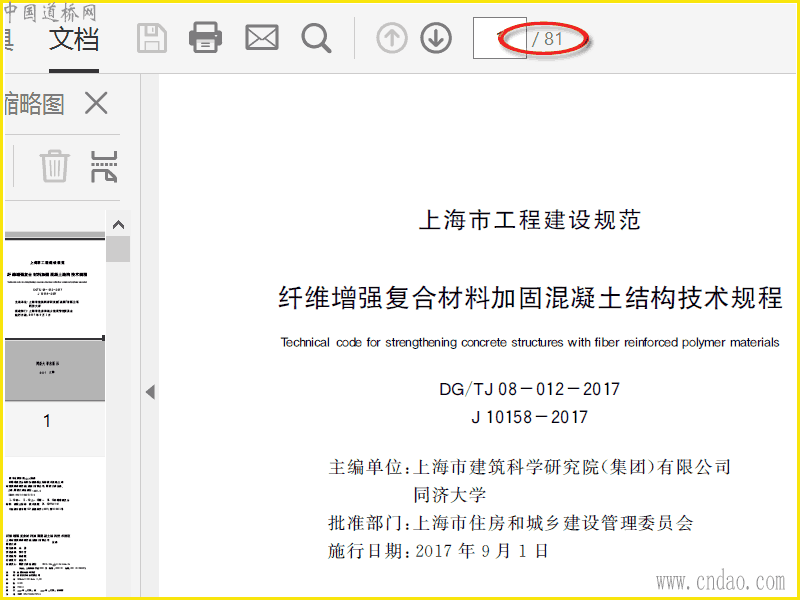Send document by email envelope icon
Image resolution: width=800 pixels, height=600 pixels.
(x=262, y=38)
